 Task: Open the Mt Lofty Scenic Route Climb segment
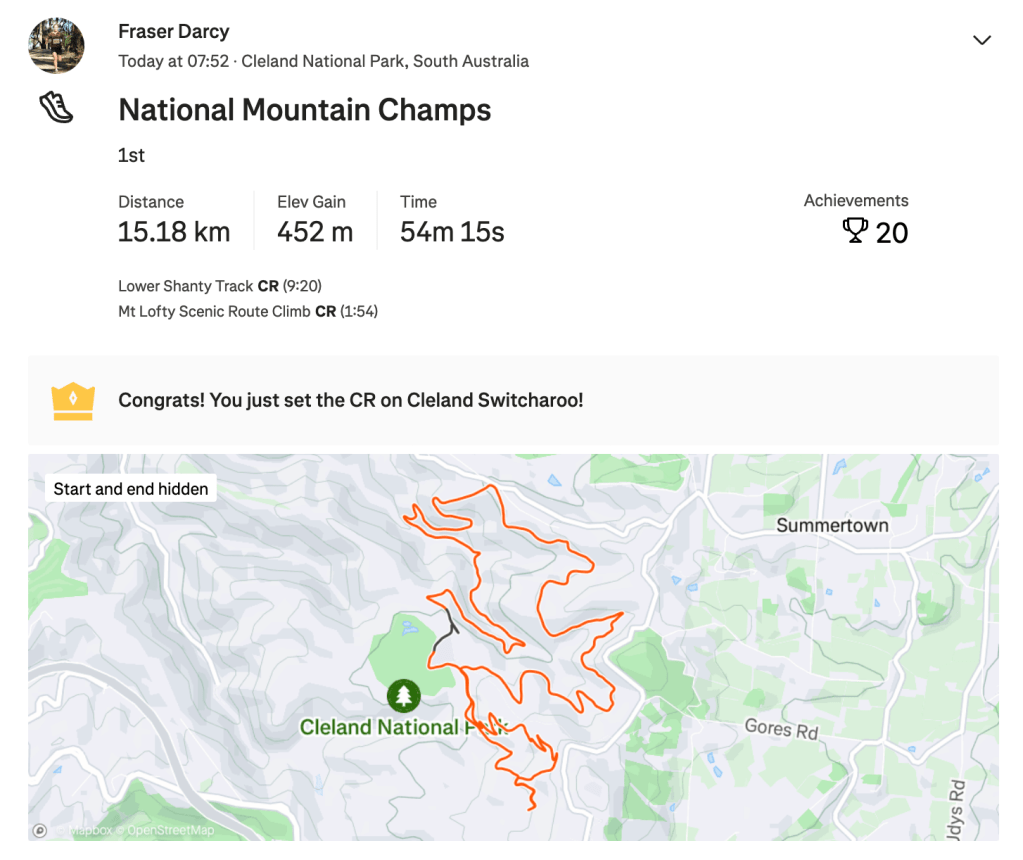coord(215,312)
